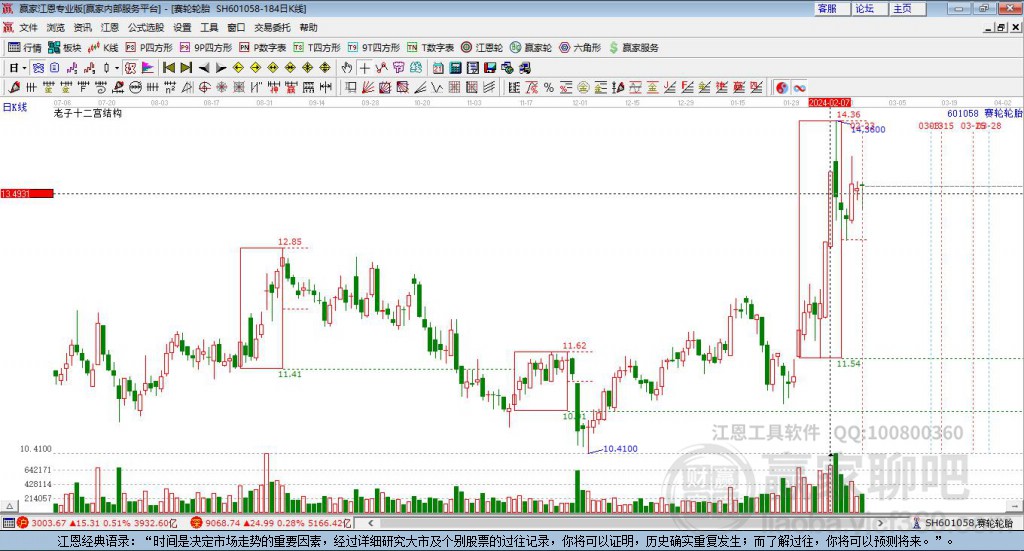The image size is (1024, 551).
Task: Open the 工具 menu
Action: 209,27
